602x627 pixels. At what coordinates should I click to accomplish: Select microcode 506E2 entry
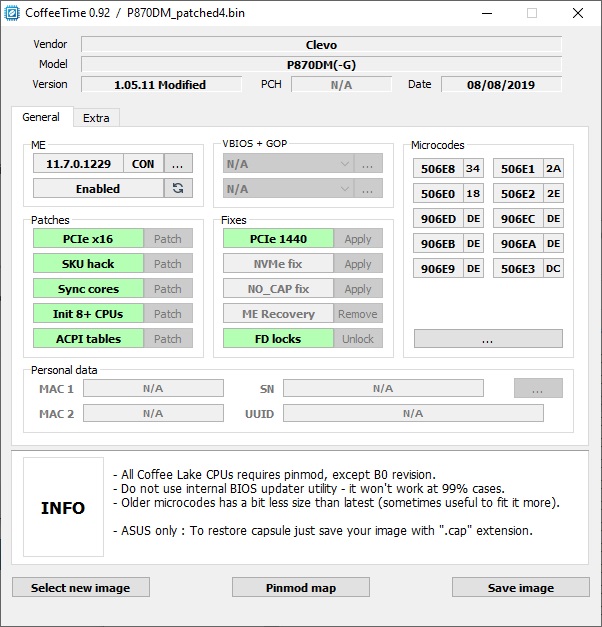tap(518, 194)
